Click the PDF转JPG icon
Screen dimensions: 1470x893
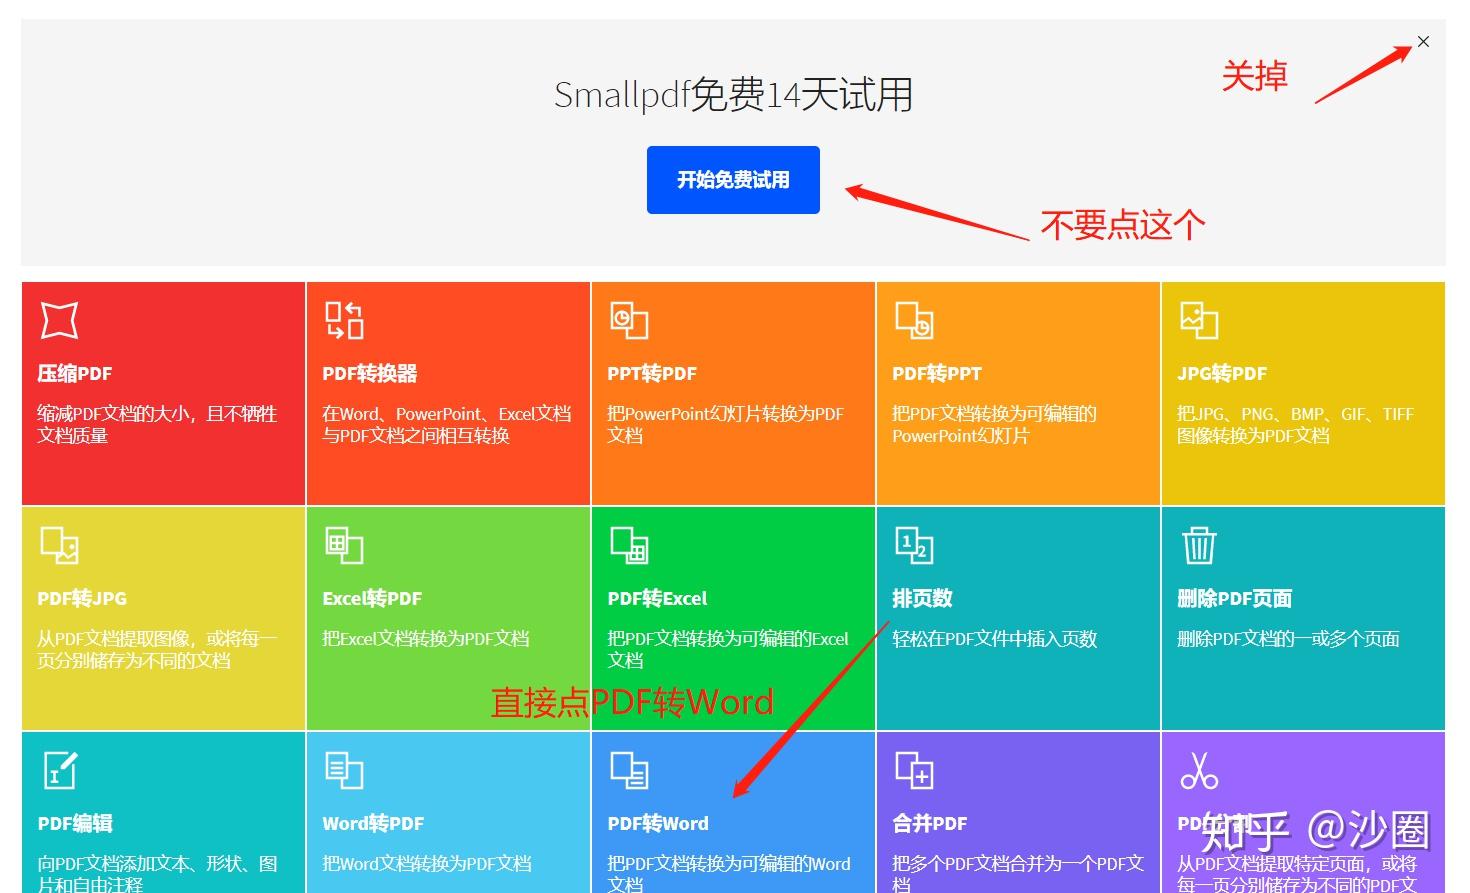[59, 545]
